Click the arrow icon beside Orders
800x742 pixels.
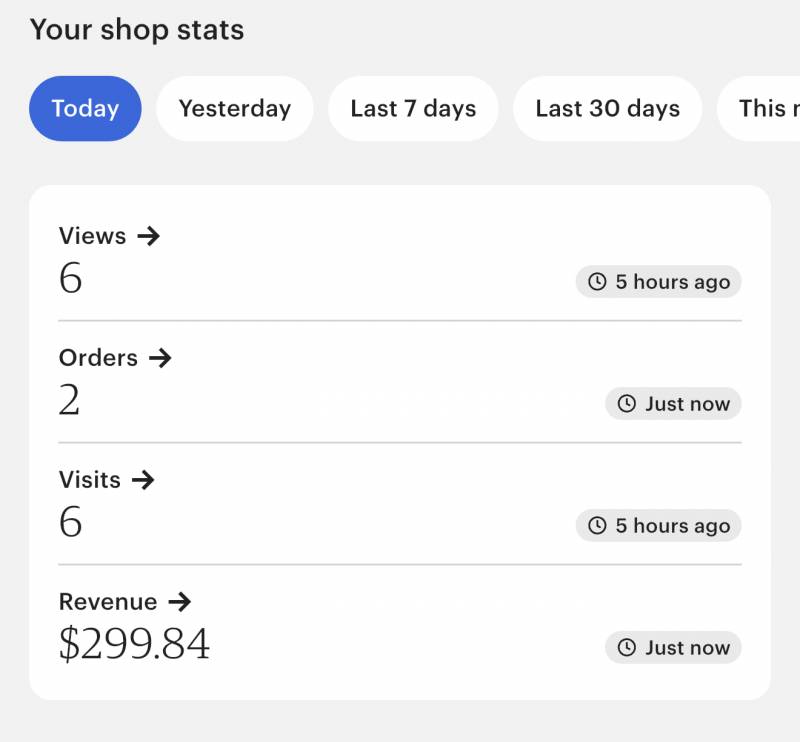coord(160,358)
